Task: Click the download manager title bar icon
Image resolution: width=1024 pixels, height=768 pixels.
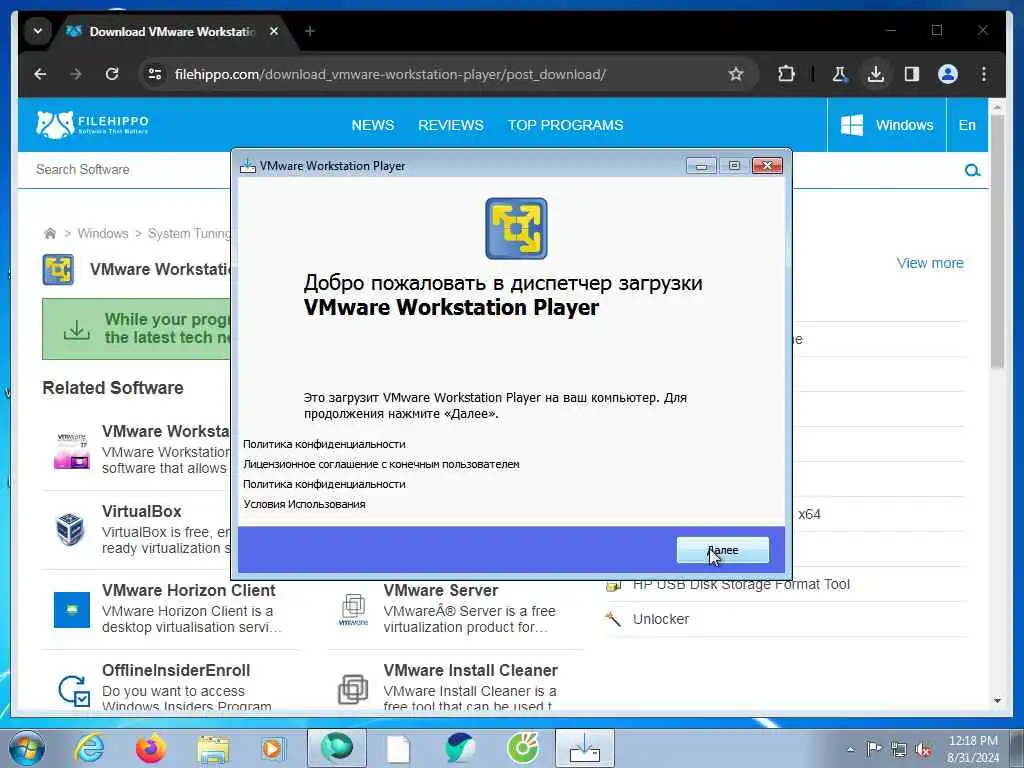Action: click(x=248, y=166)
